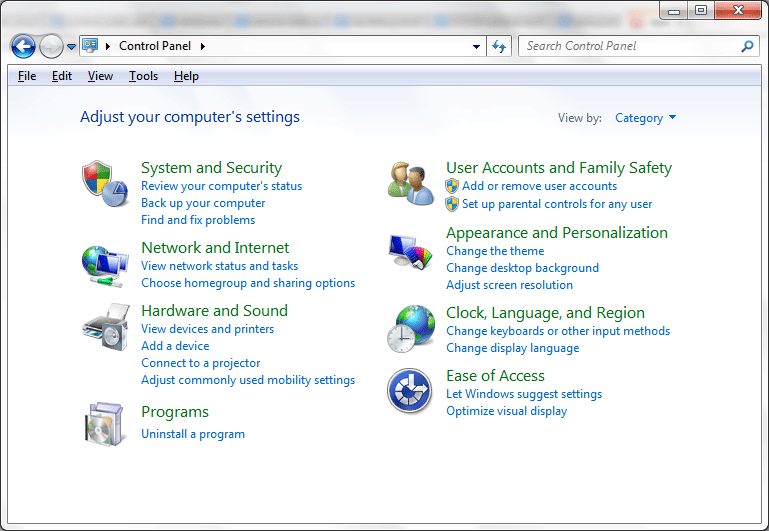Click the Appearance and Personalization monitor icon
769x531 pixels.
(410, 251)
